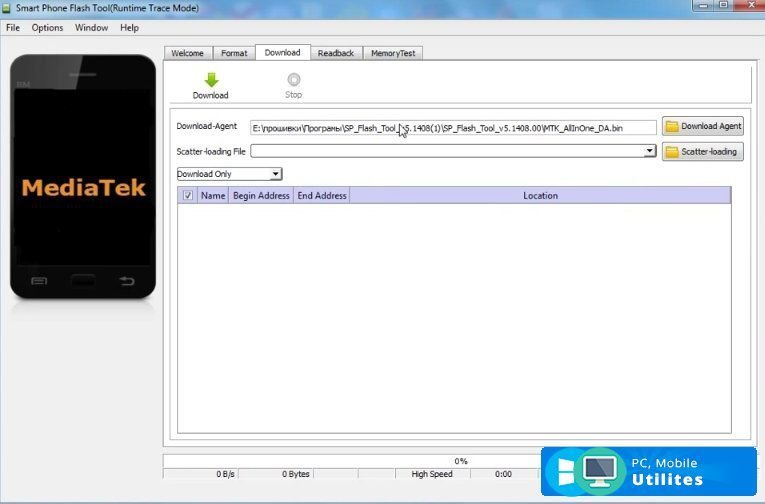Click the MediaTek phone image
The width and height of the screenshot is (765, 504).
pyautogui.click(x=83, y=176)
